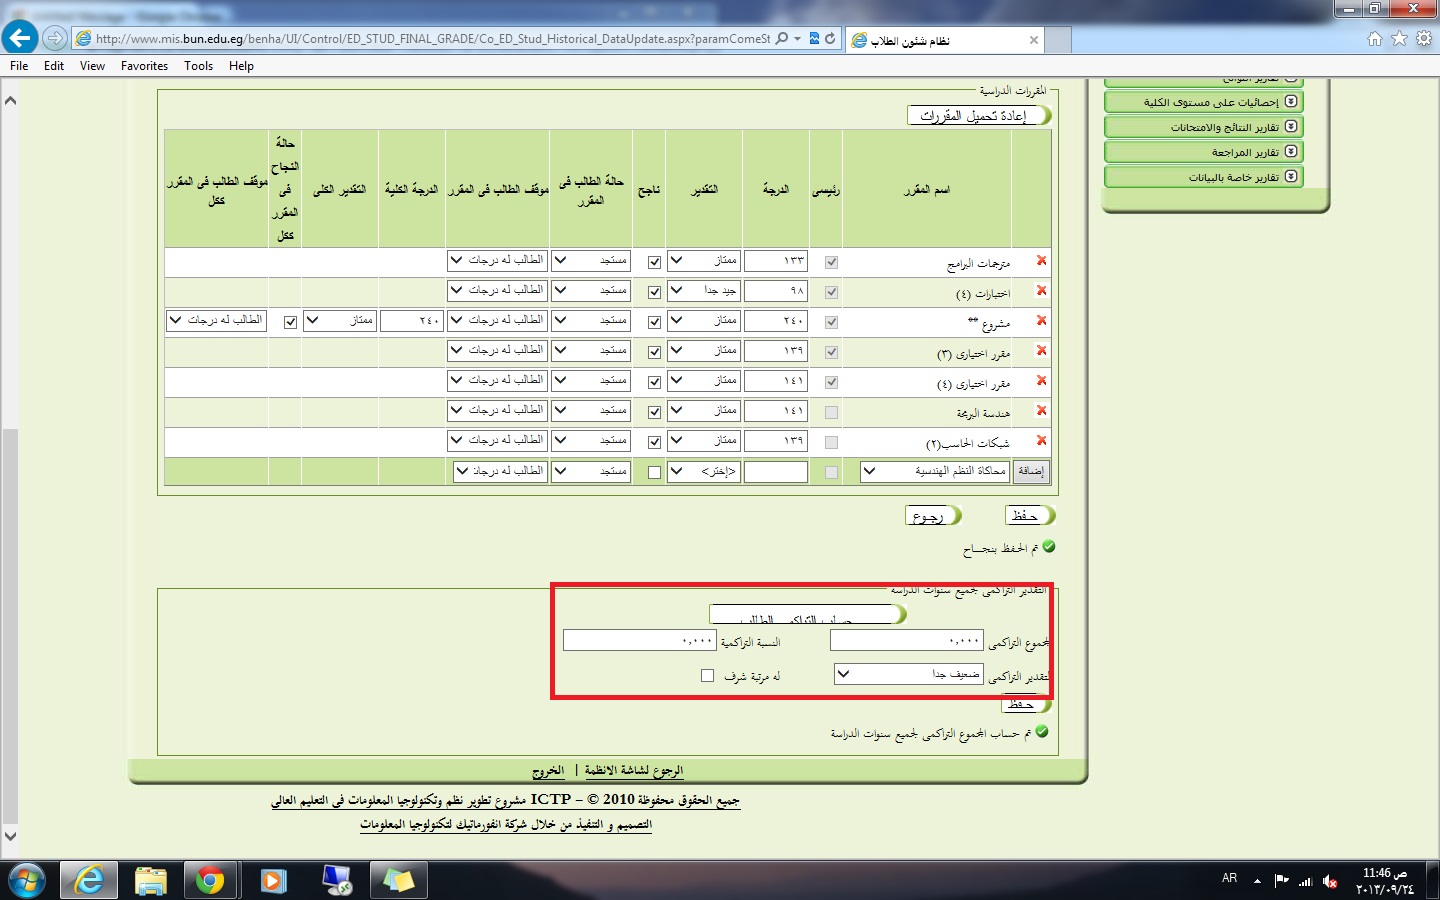Click the رجوع back button
1440x900 pixels.
point(934,515)
